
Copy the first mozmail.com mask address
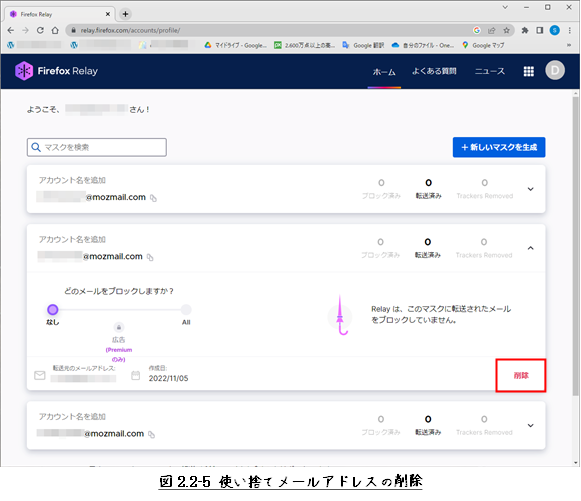(x=153, y=198)
